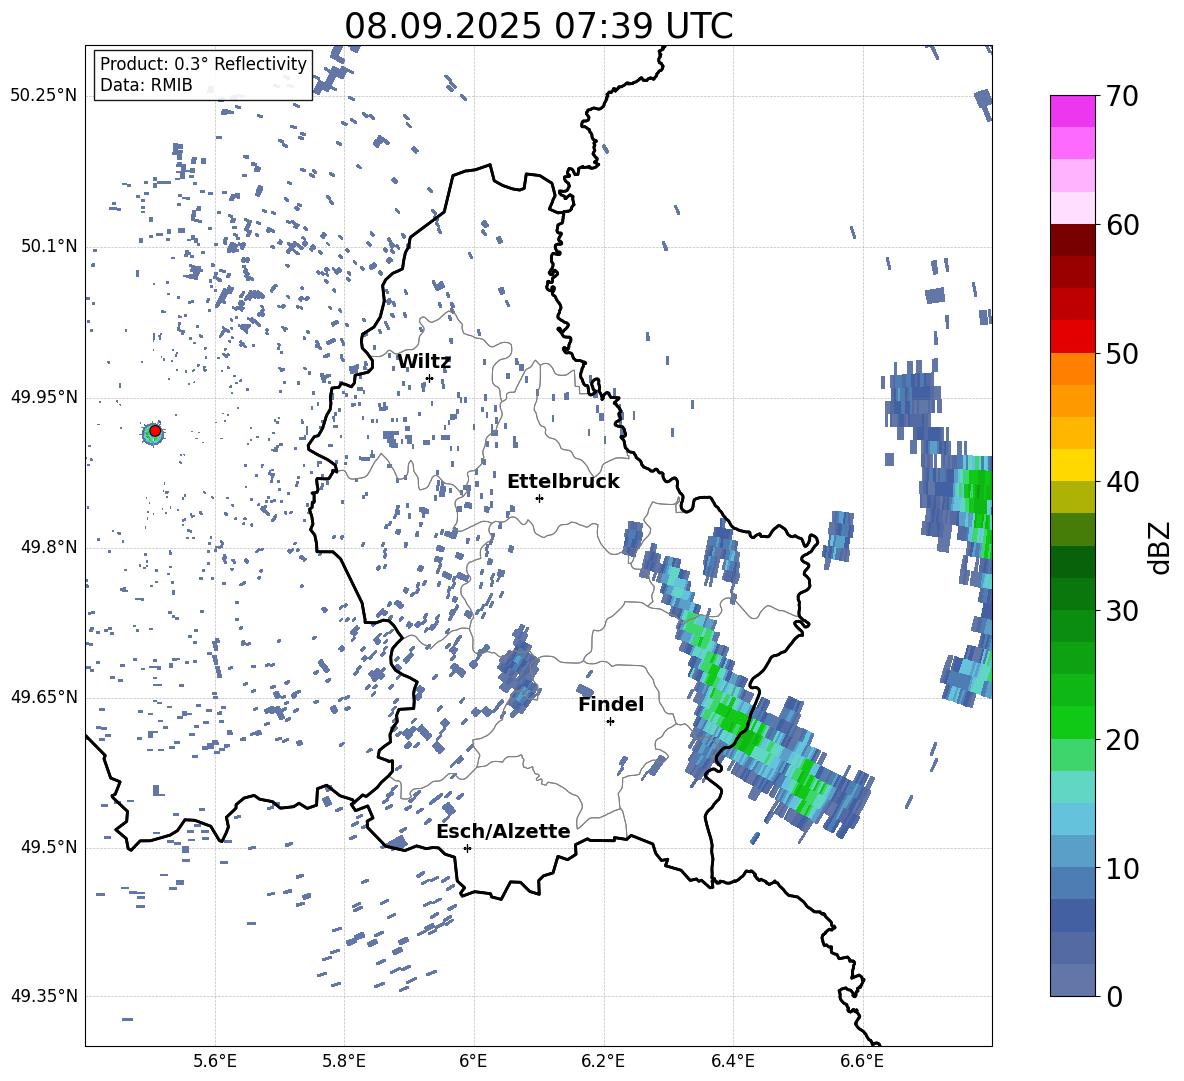1184x1081 pixels.
Task: Click the red radar site marker dot
Action: 155,431
